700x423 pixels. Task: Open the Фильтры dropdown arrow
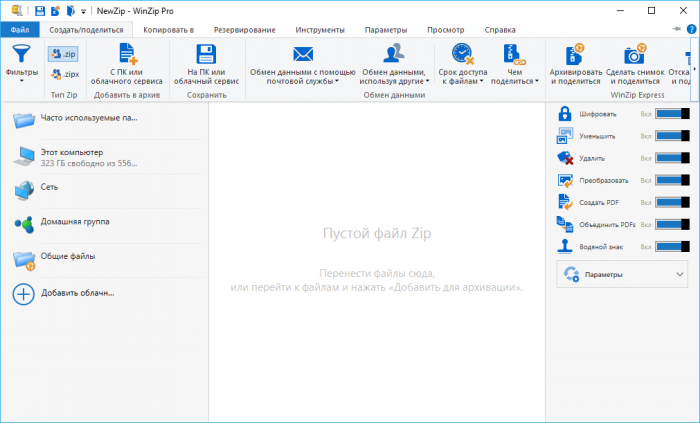pyautogui.click(x=21, y=81)
